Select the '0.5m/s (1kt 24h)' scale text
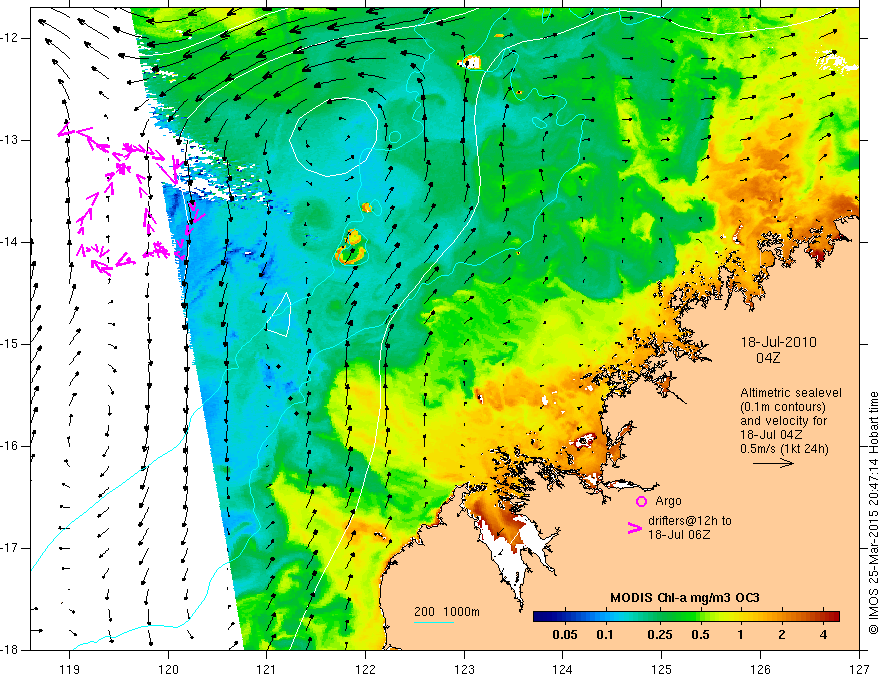 tap(784, 448)
